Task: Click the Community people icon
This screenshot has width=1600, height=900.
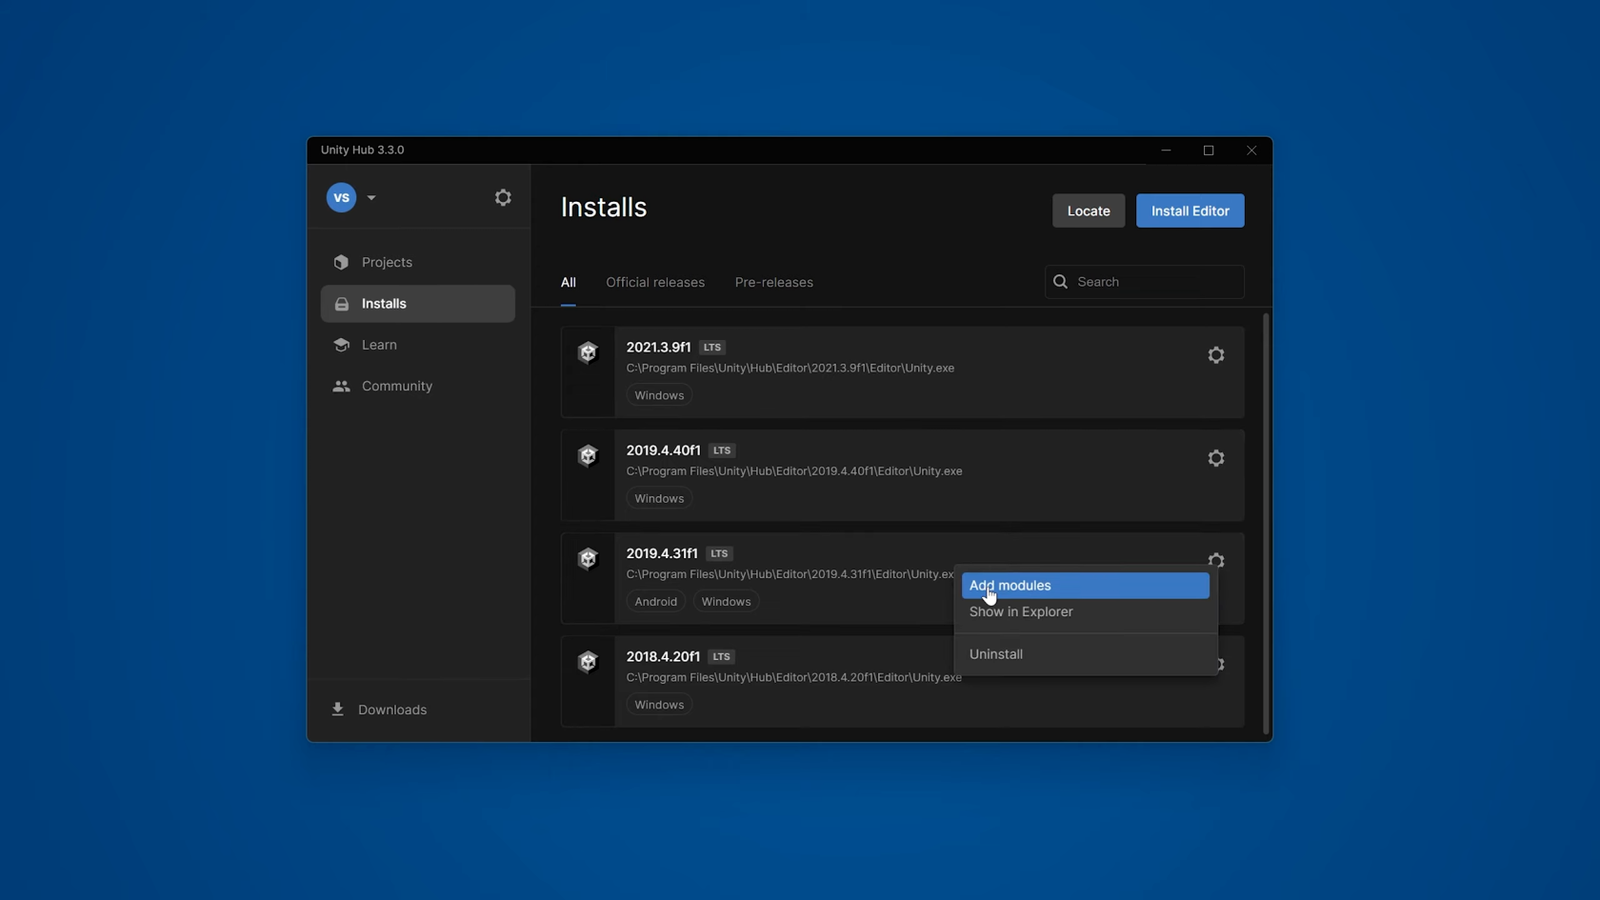Action: (x=341, y=386)
